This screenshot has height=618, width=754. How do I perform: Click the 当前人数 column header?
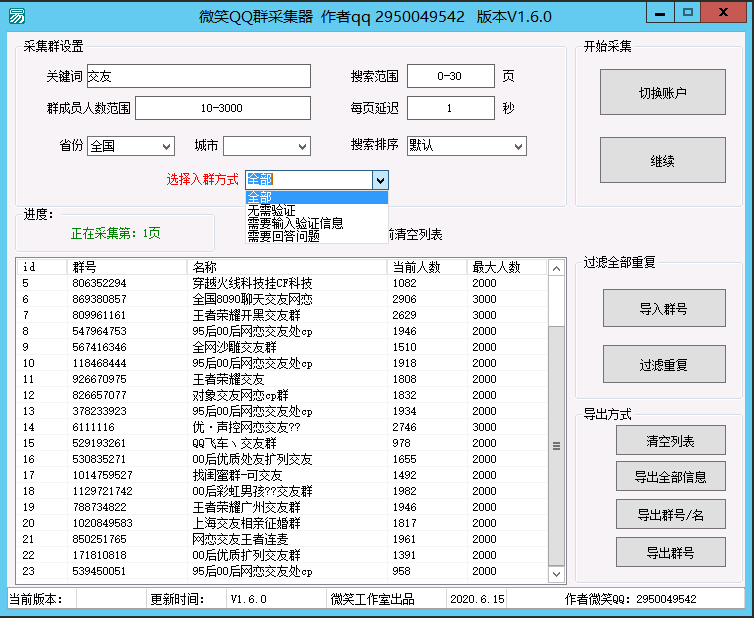click(427, 267)
